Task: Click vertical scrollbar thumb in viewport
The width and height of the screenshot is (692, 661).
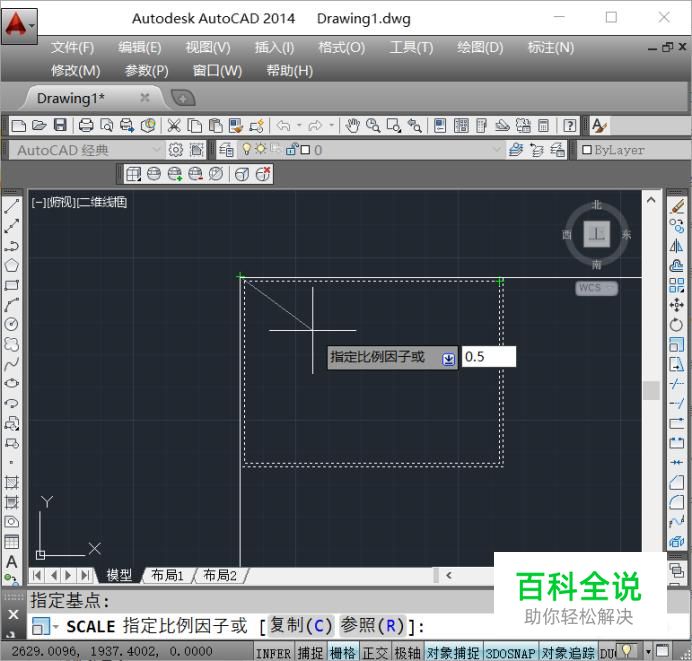Action: 651,391
